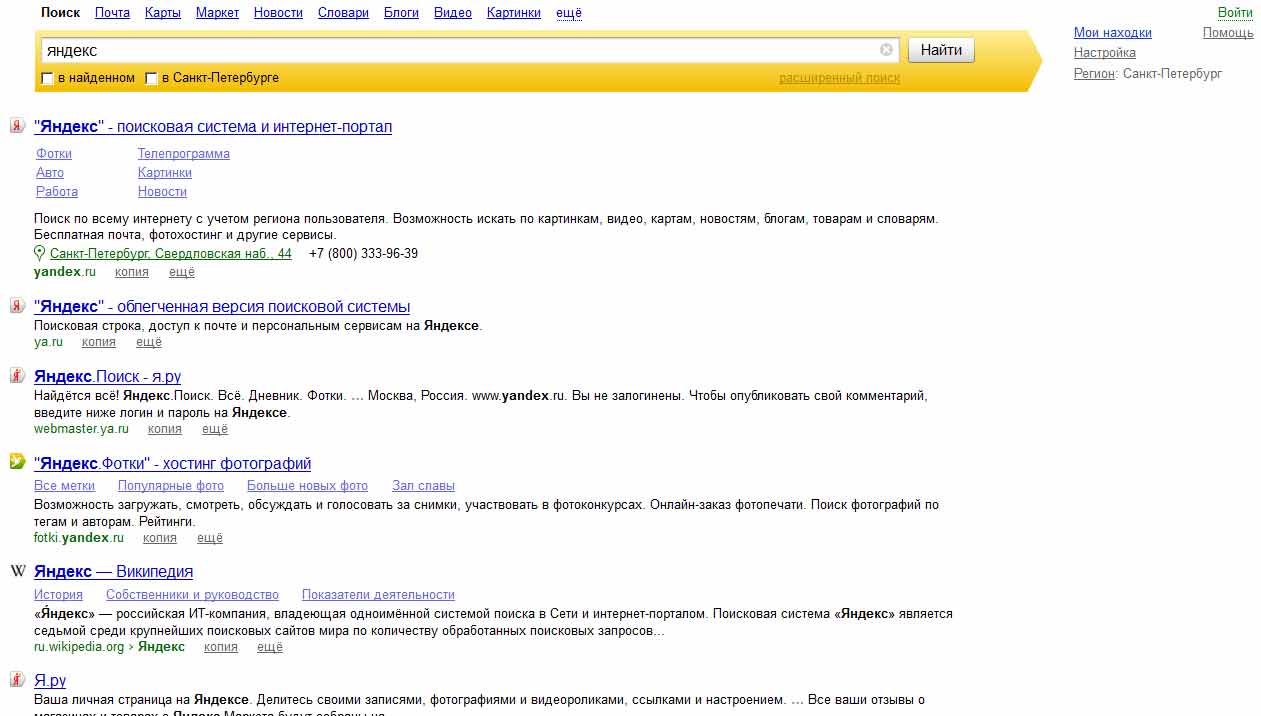Open the расширенный поиск link

pyautogui.click(x=839, y=78)
